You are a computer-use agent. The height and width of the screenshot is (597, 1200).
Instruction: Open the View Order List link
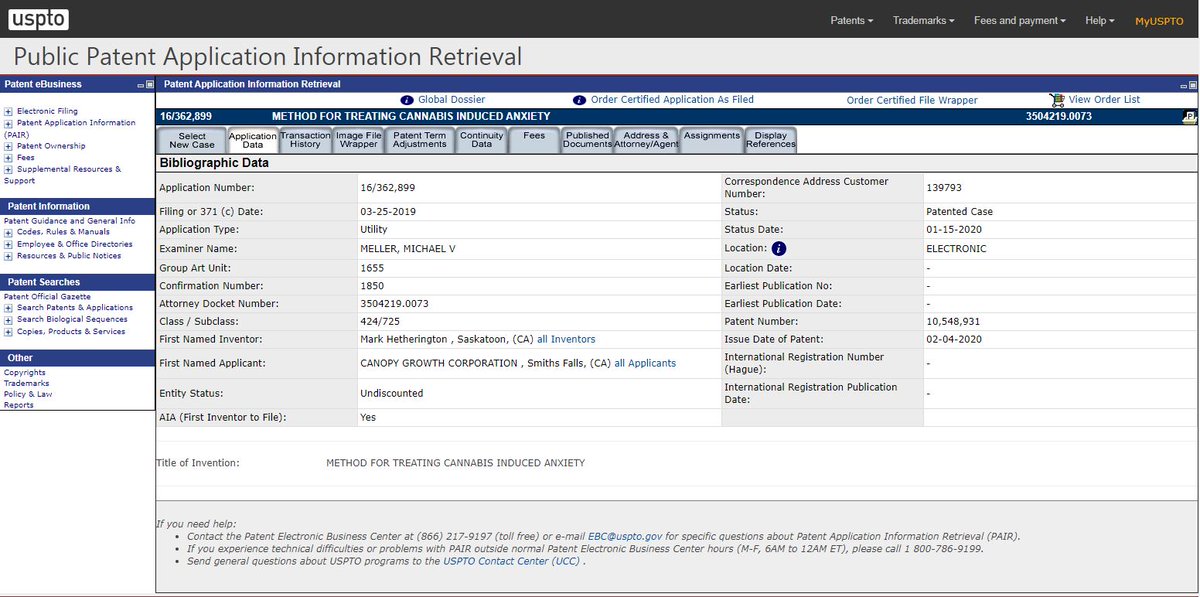click(1104, 100)
